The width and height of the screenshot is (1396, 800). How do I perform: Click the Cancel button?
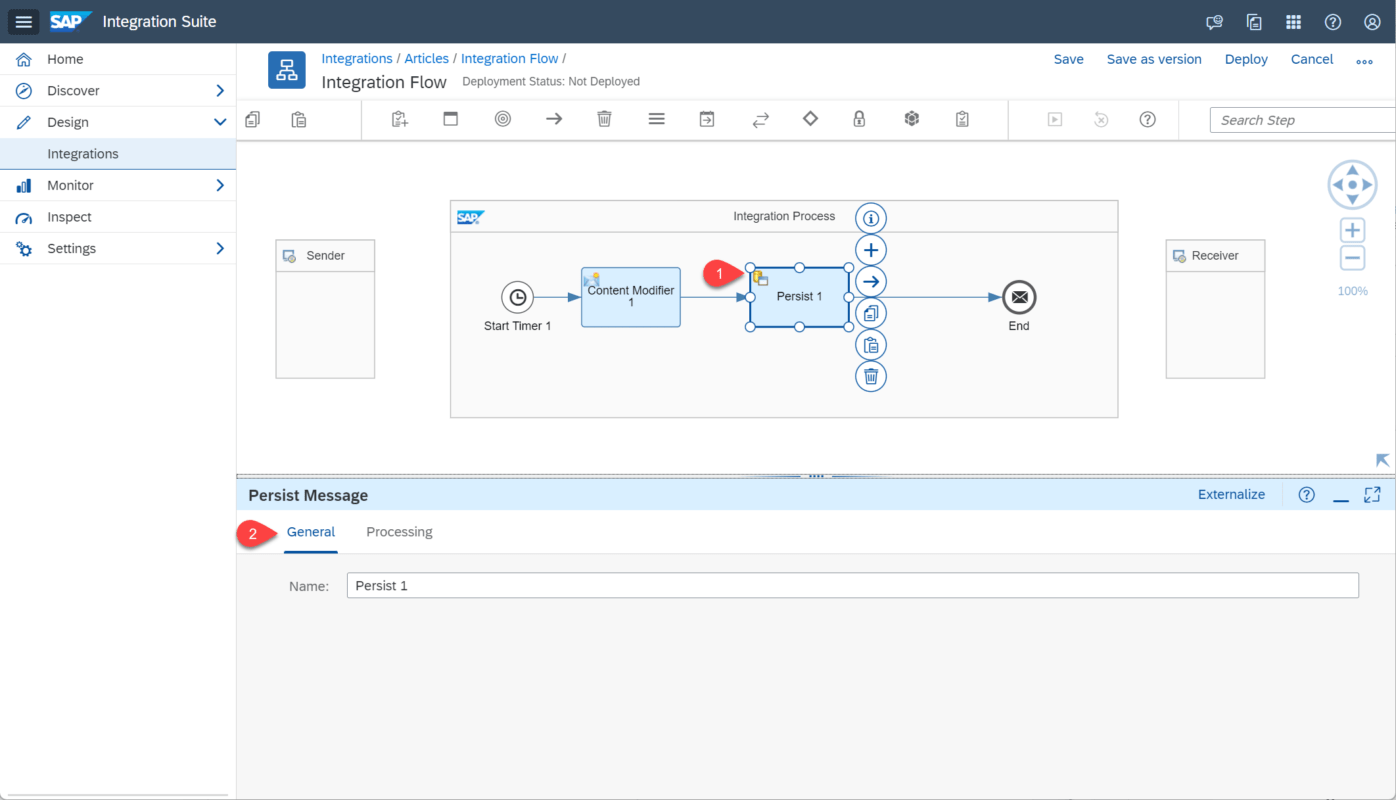[x=1312, y=59]
